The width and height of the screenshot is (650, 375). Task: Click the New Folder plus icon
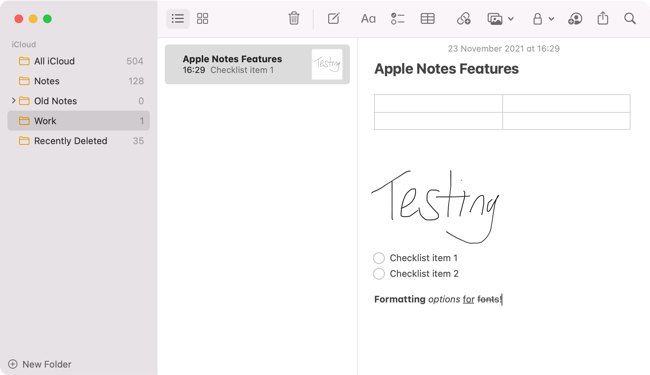click(13, 364)
